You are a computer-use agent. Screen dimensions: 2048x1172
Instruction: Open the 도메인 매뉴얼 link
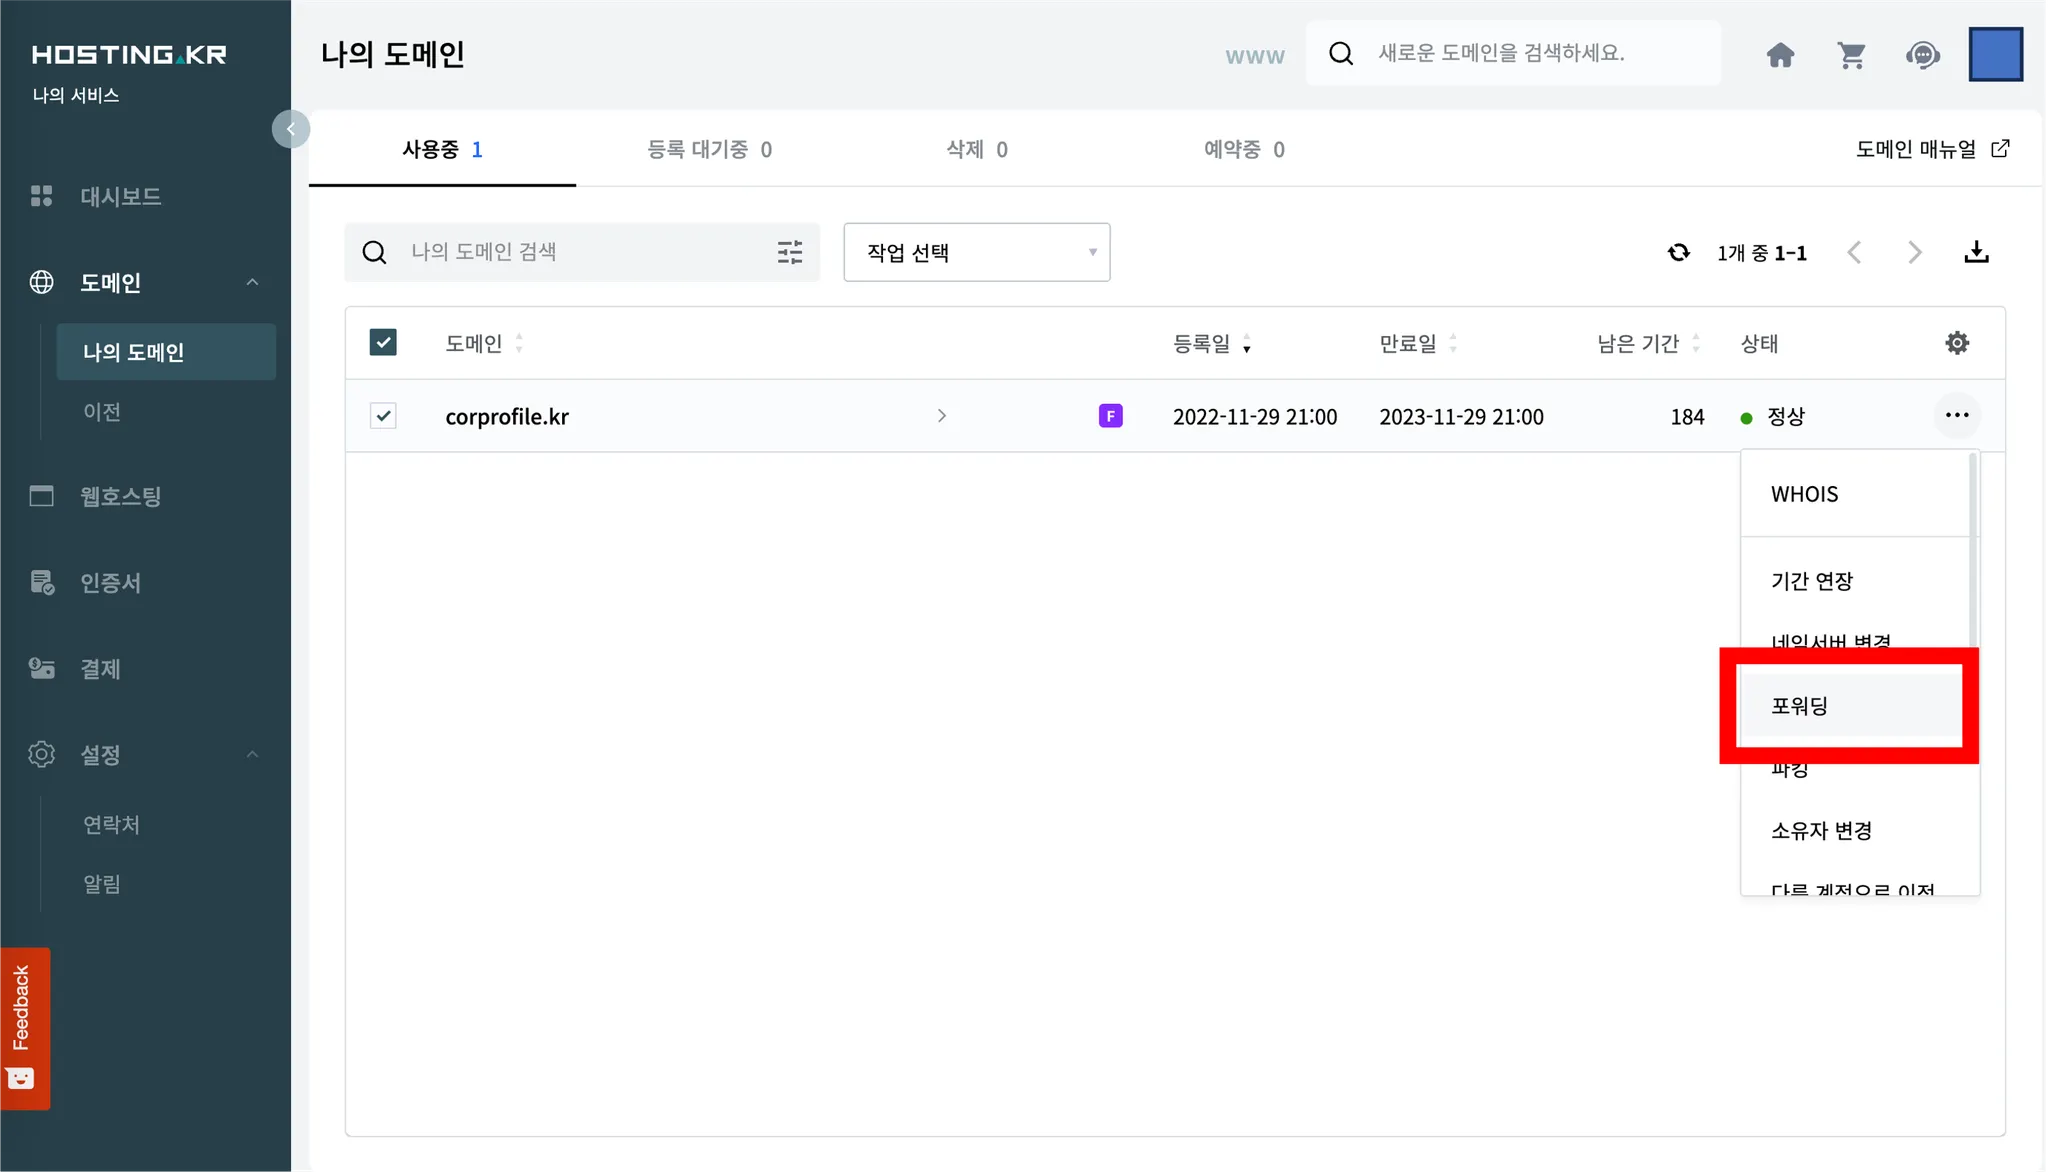(x=1931, y=149)
